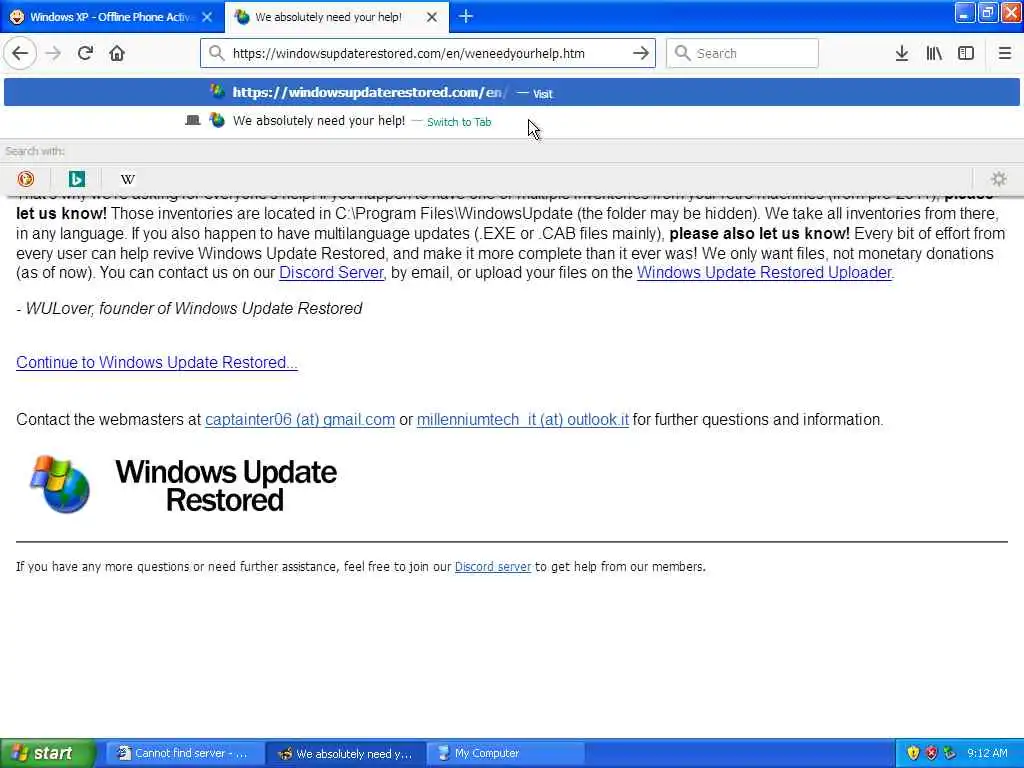Switch to Cannot find server taskbar window
The height and width of the screenshot is (768, 1024).
click(x=185, y=753)
